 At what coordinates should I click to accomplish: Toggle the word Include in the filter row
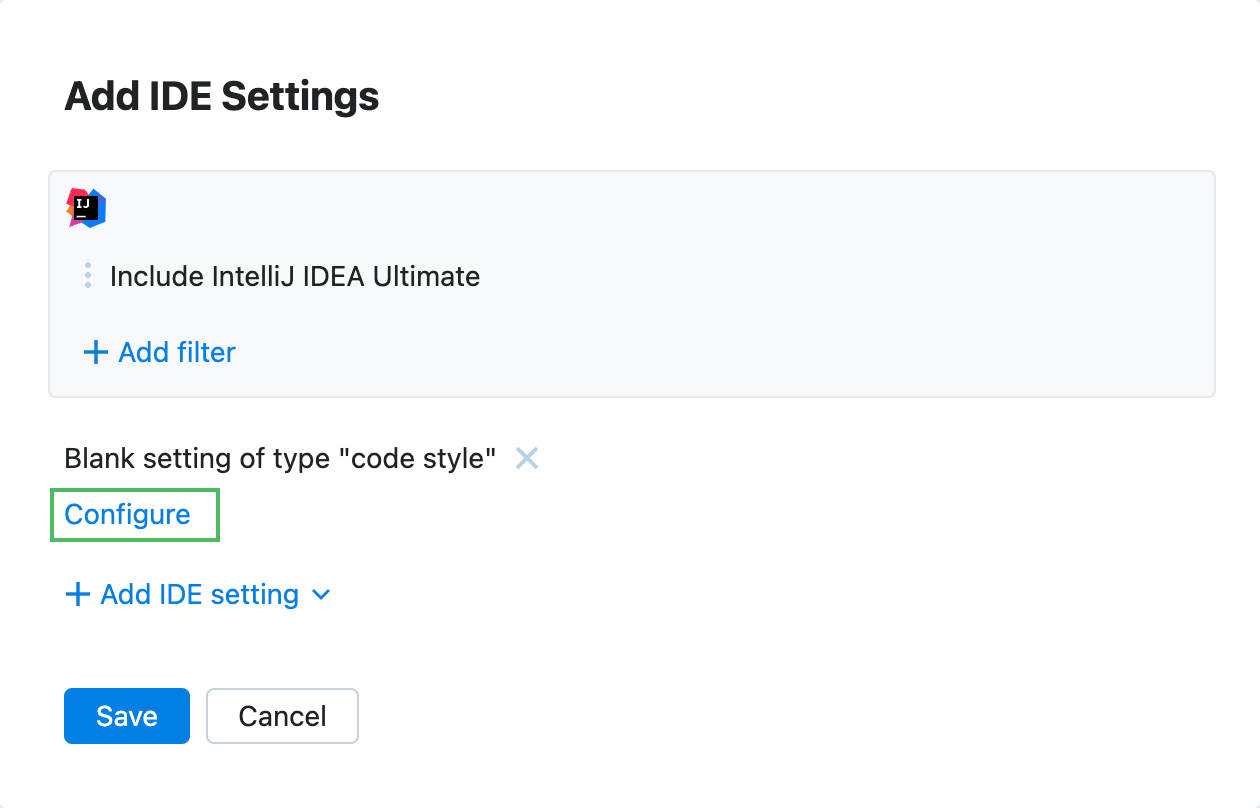coord(144,276)
